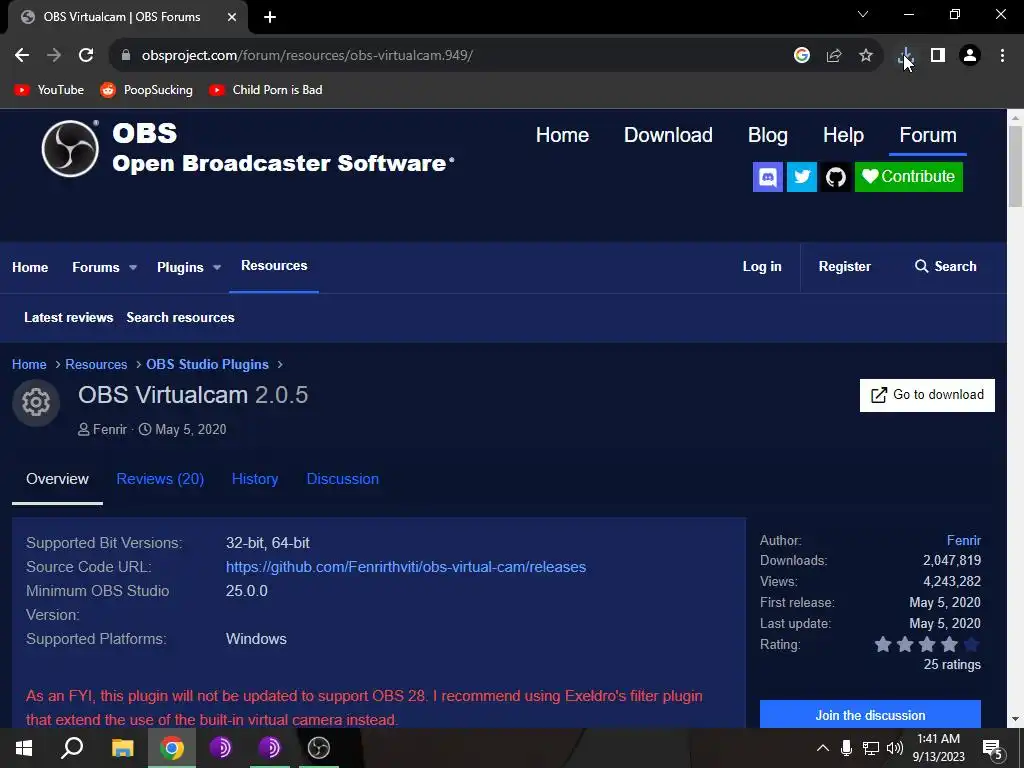Click the resource gear icon
Screen dimensions: 1024x768
click(36, 402)
